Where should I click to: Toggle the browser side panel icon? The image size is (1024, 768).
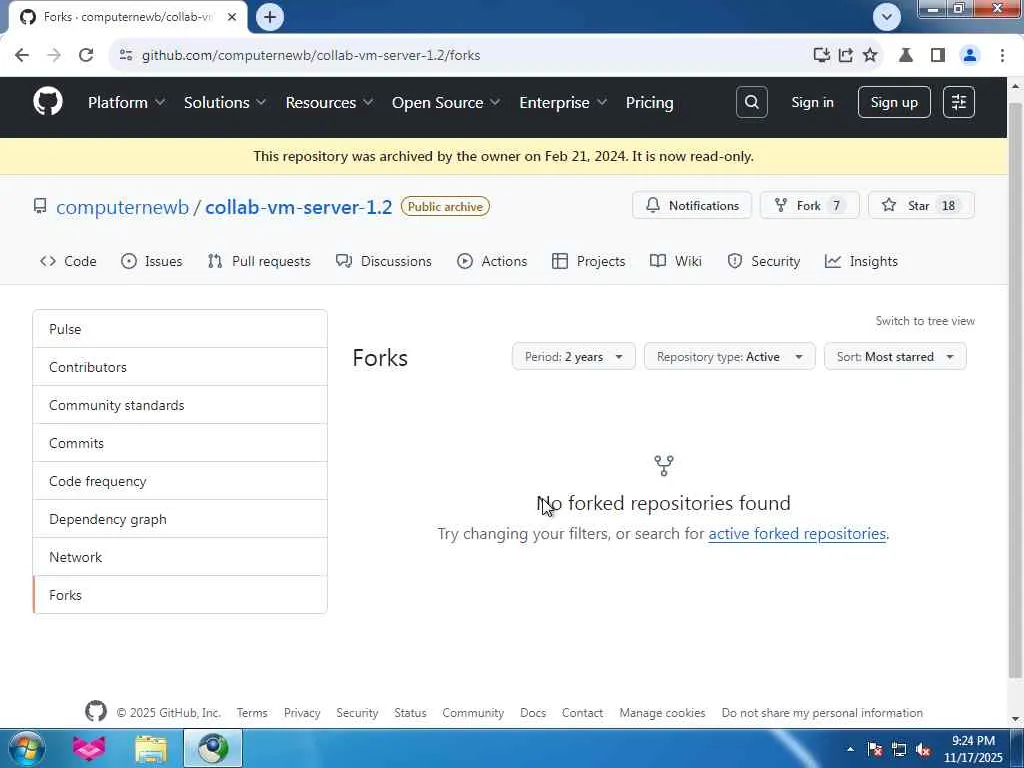[938, 55]
